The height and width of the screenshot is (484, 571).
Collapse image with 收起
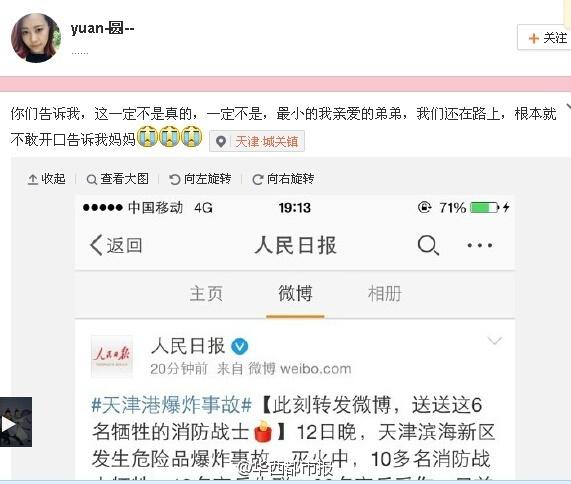point(46,179)
